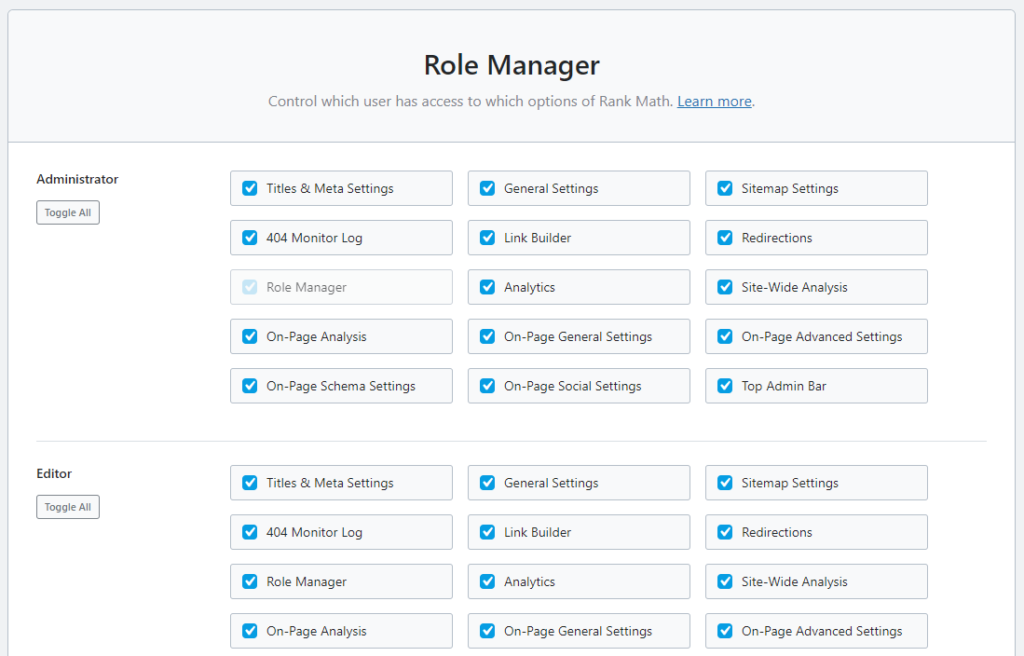Viewport: 1024px width, 656px height.
Task: Toggle Administrator General Settings checkbox
Action: (487, 188)
